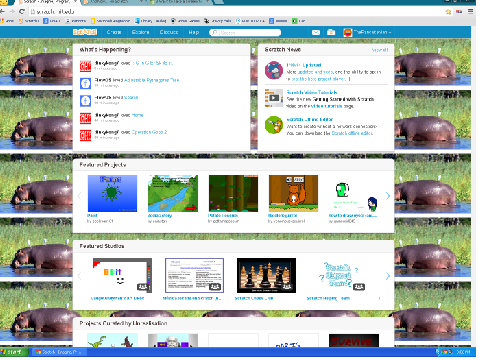The height and width of the screenshot is (360, 480).
Task: Open the Chrome hamburger menu
Action: click(470, 11)
